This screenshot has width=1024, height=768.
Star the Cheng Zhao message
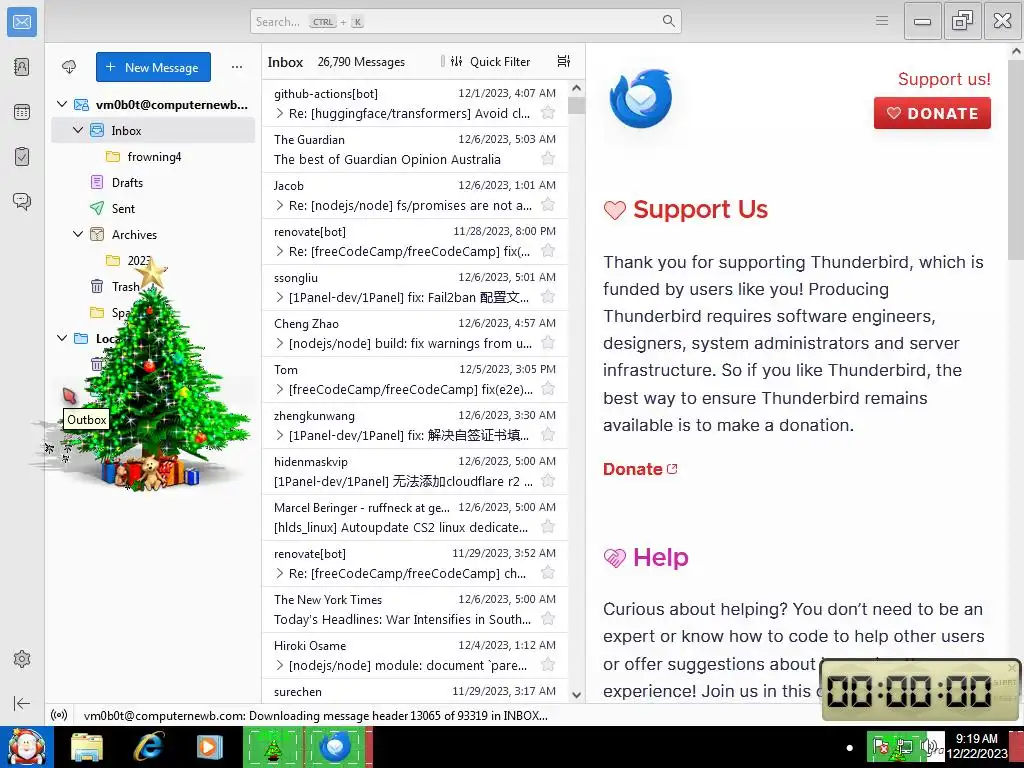[548, 343]
